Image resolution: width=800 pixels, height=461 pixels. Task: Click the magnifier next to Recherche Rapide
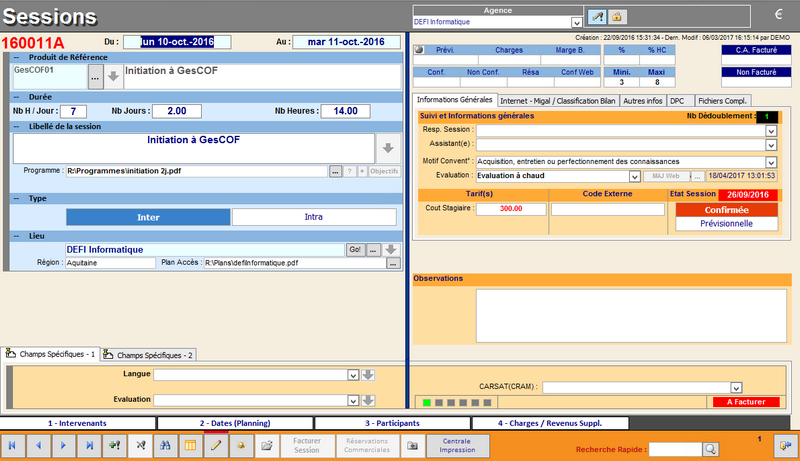[x=710, y=450]
